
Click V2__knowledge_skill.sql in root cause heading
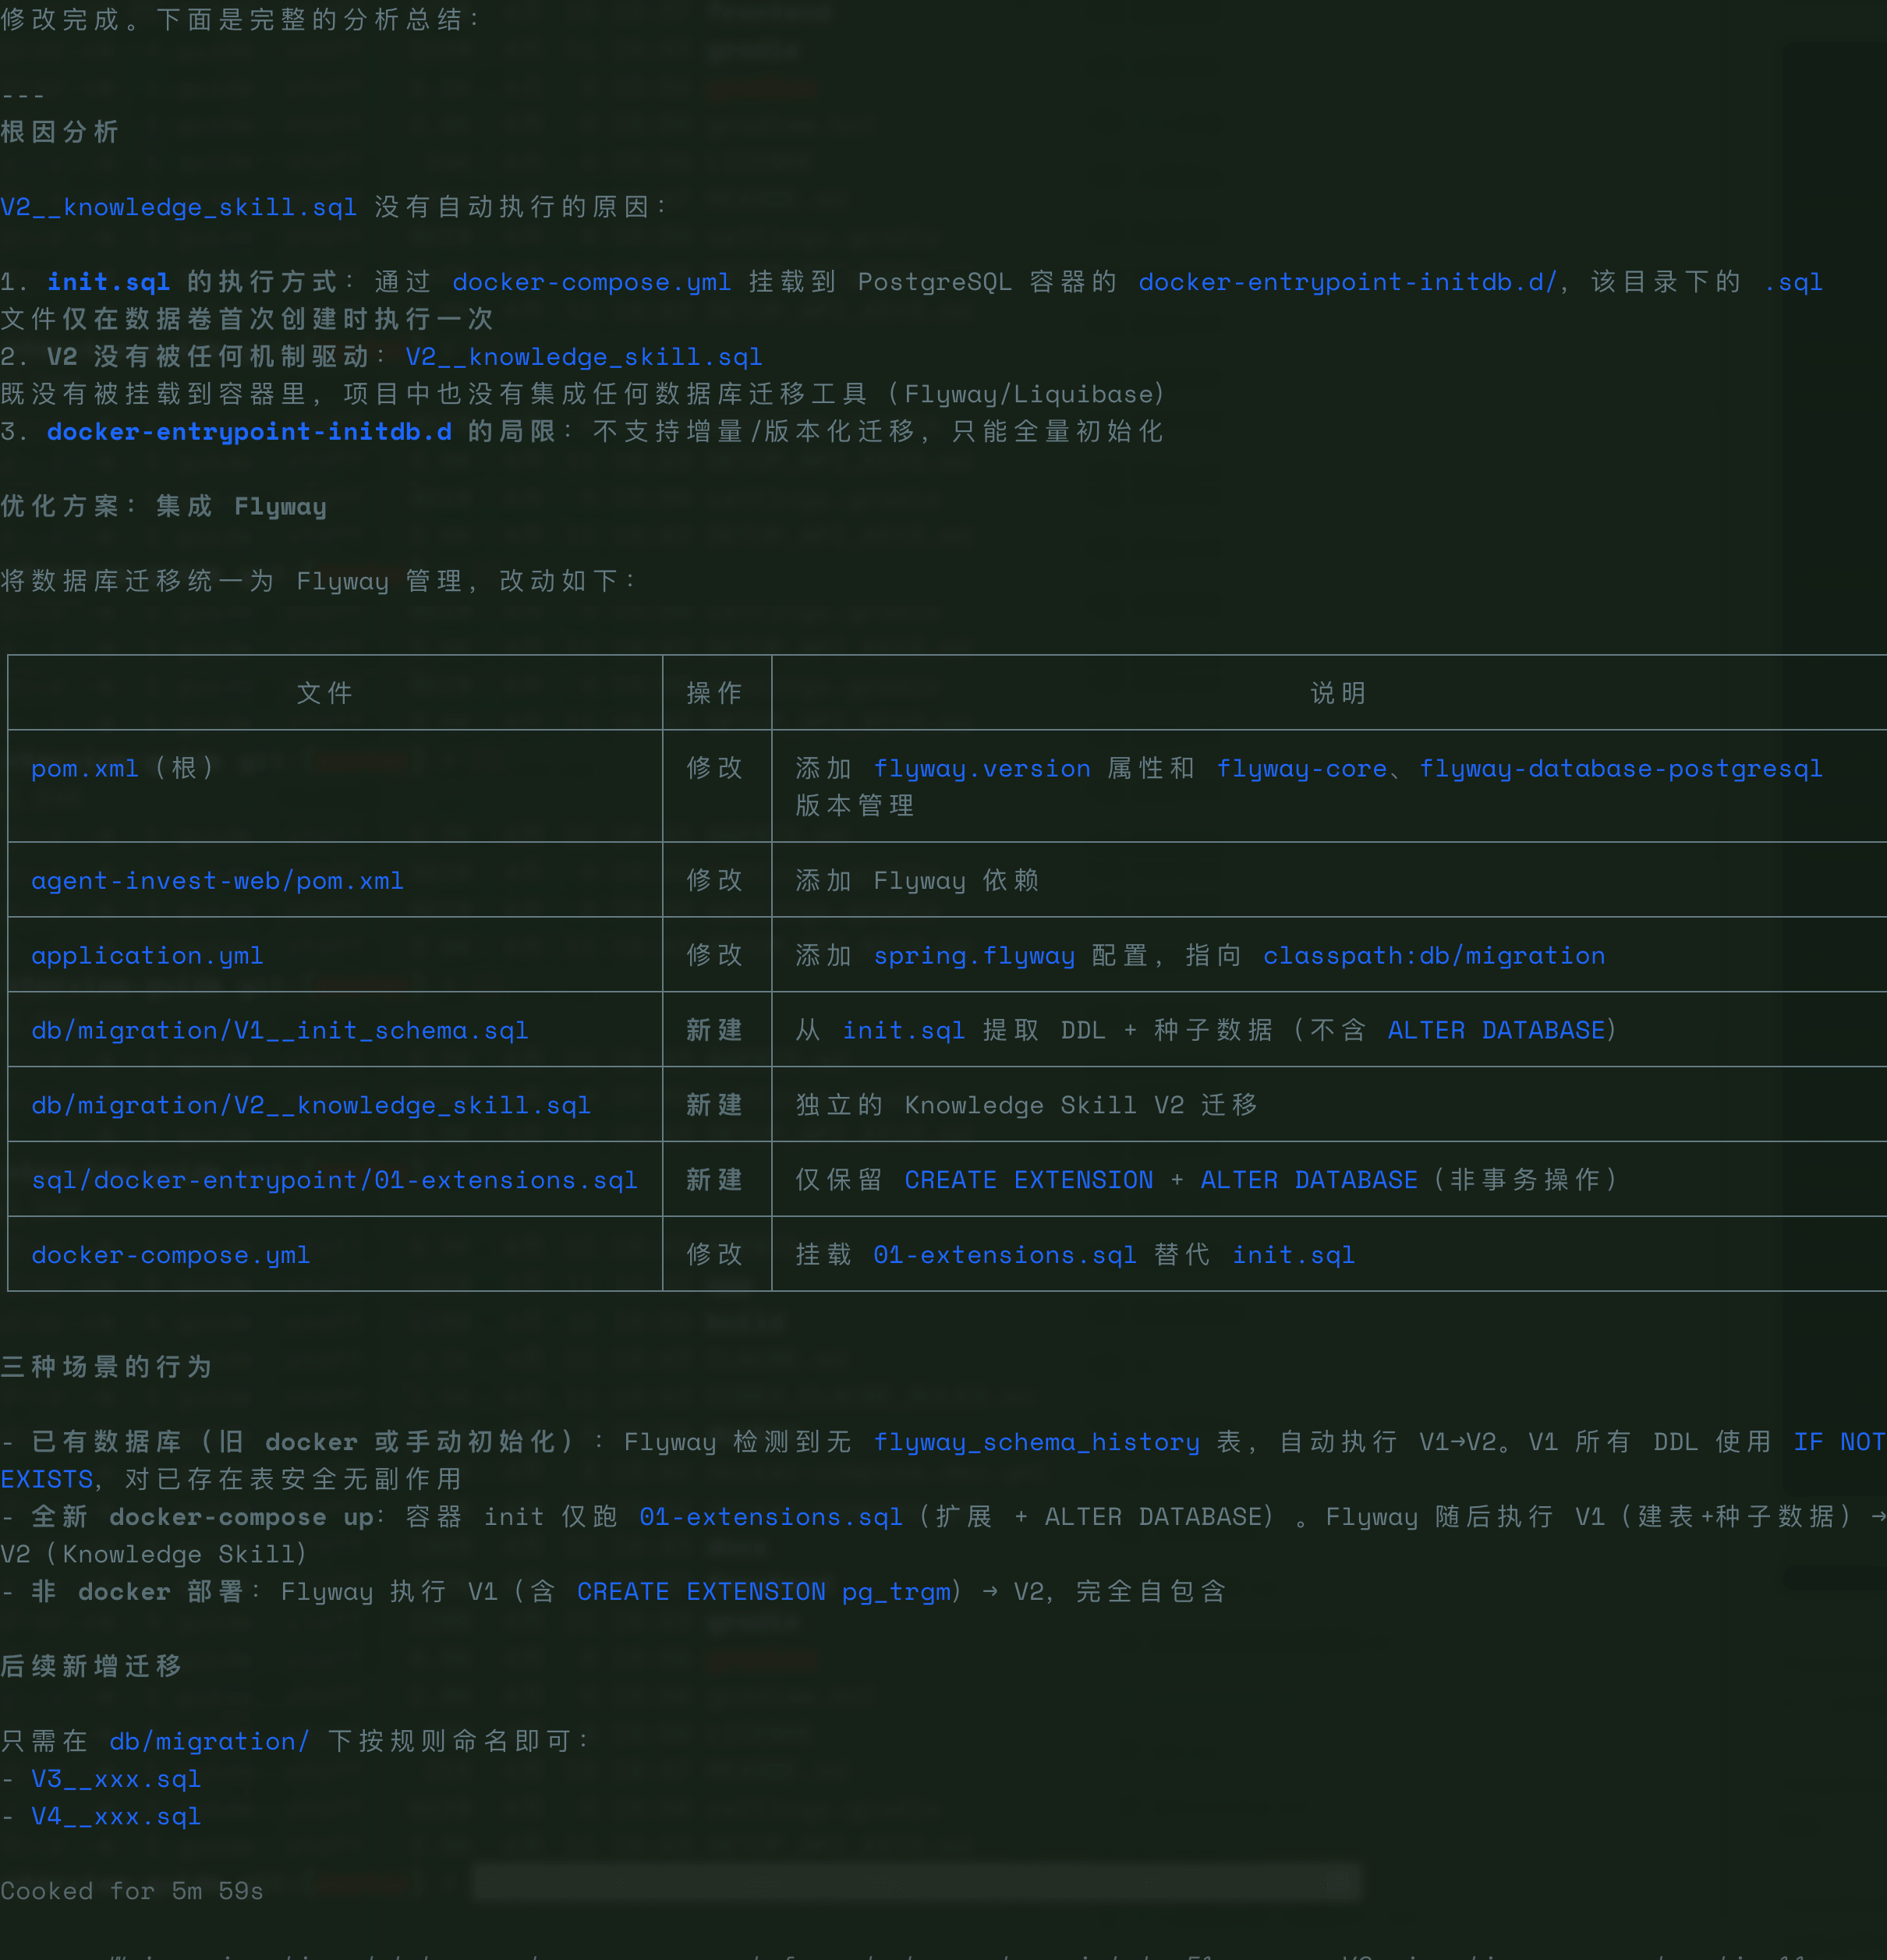click(178, 207)
